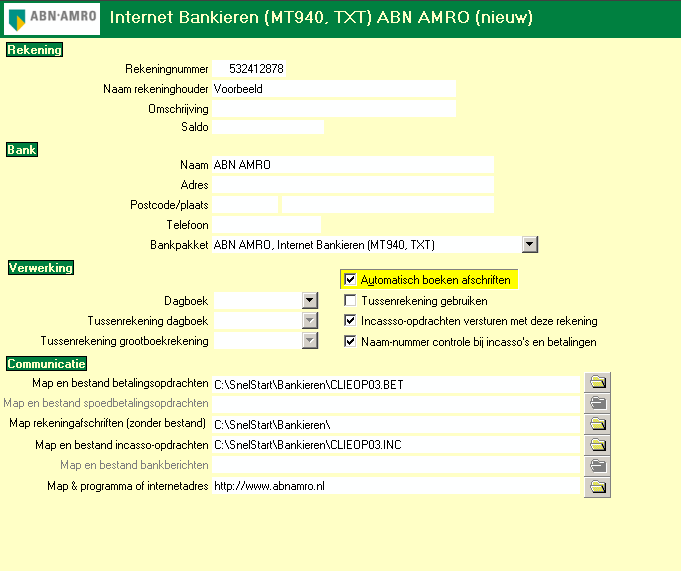Browse for programma of internetadres
The width and height of the screenshot is (681, 571).
coord(597,487)
